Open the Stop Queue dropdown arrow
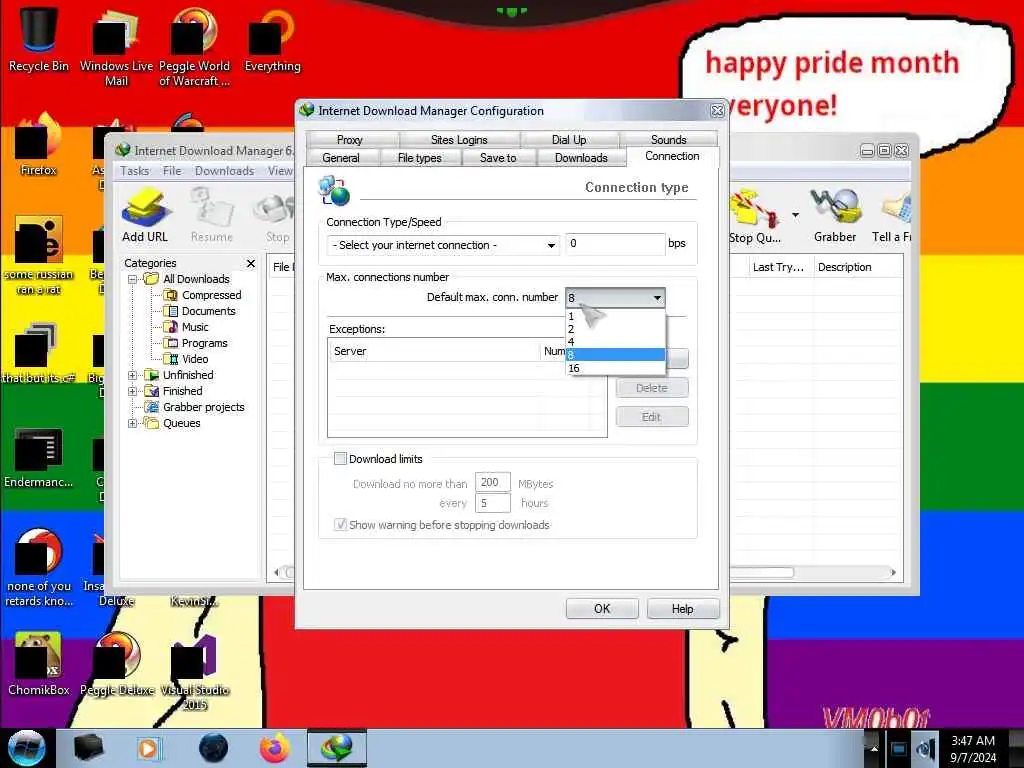The width and height of the screenshot is (1024, 768). pyautogui.click(x=795, y=215)
